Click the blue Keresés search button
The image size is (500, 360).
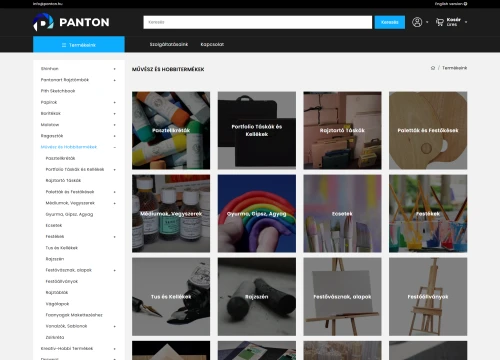tap(390, 22)
